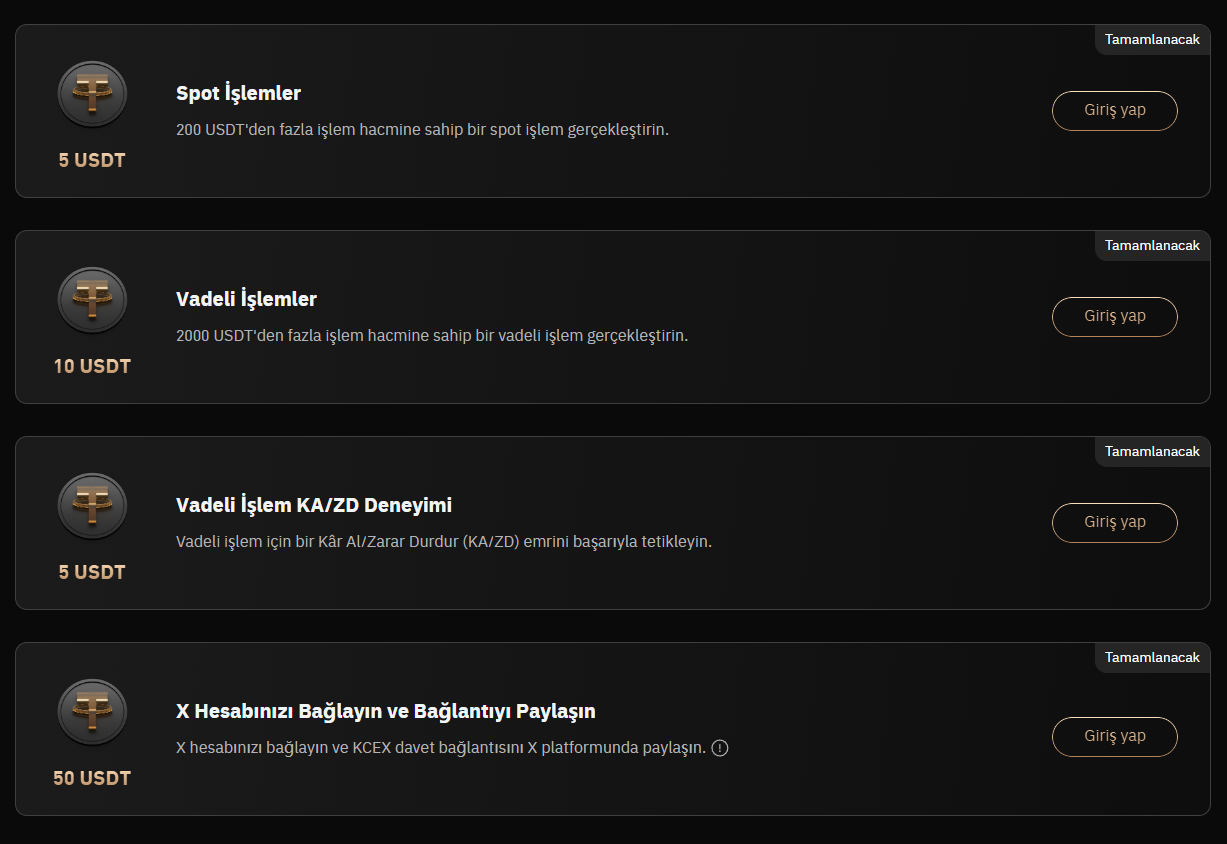Click the USDT coin icon for Vadeli İşlemler
This screenshot has height=844, width=1227.
coord(92,300)
